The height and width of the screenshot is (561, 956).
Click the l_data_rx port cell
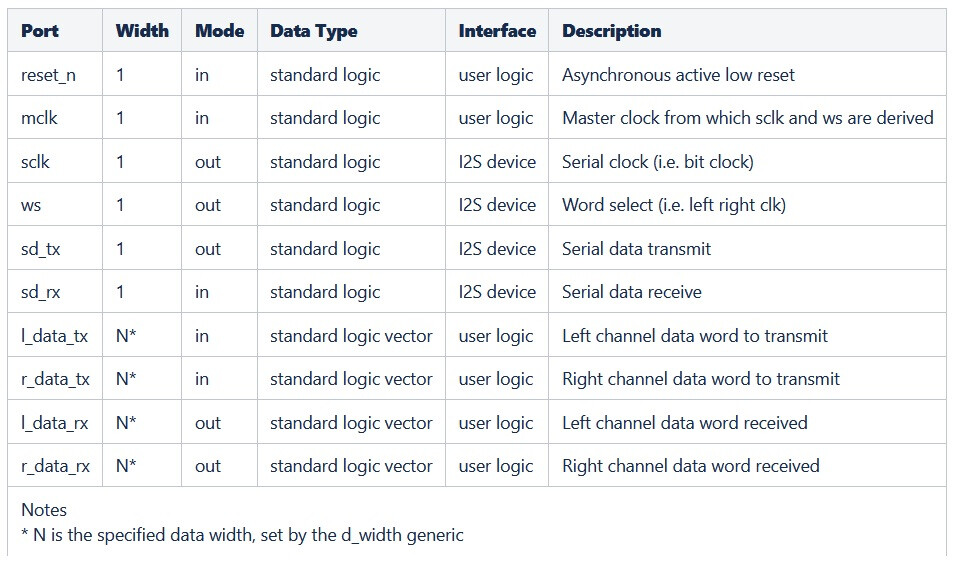pyautogui.click(x=54, y=423)
